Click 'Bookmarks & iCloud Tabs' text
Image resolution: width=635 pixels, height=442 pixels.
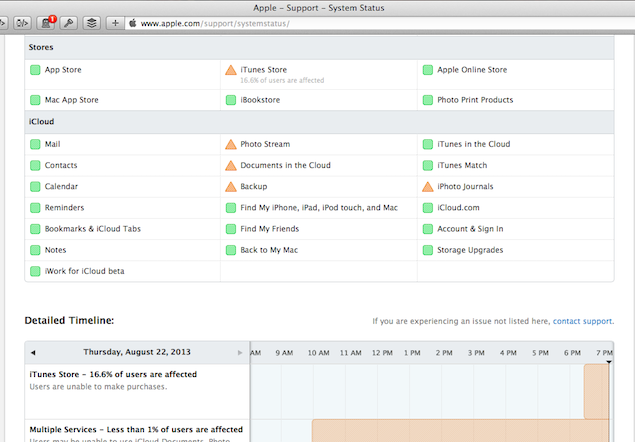point(93,229)
